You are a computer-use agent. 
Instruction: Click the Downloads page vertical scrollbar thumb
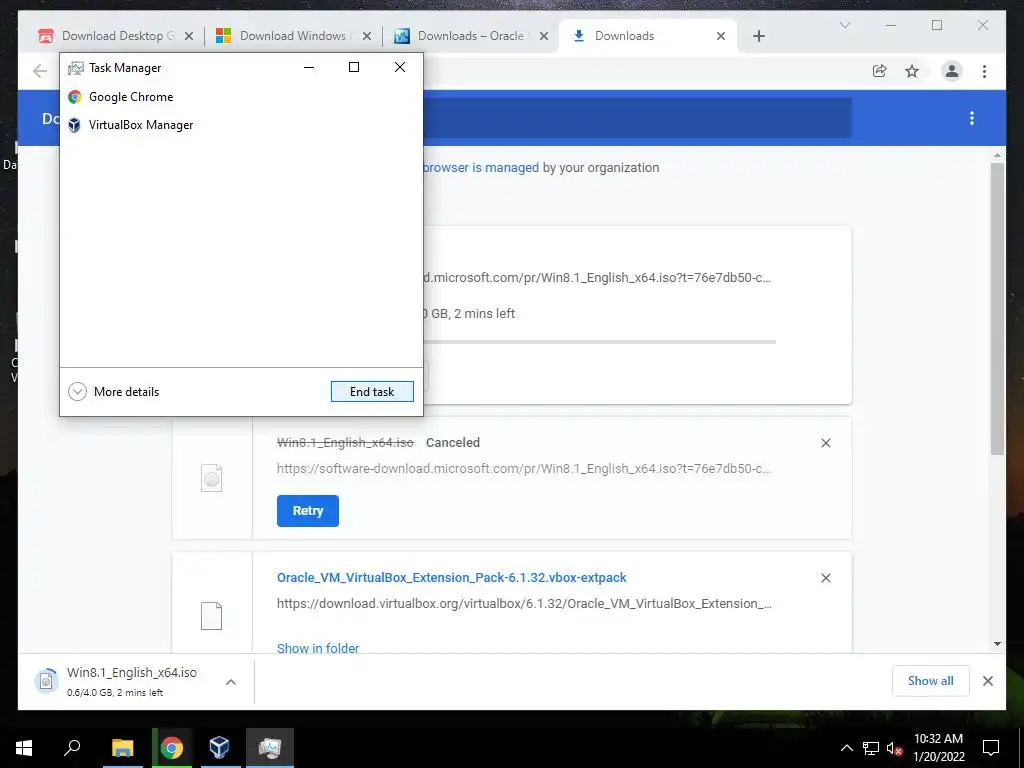(x=997, y=308)
